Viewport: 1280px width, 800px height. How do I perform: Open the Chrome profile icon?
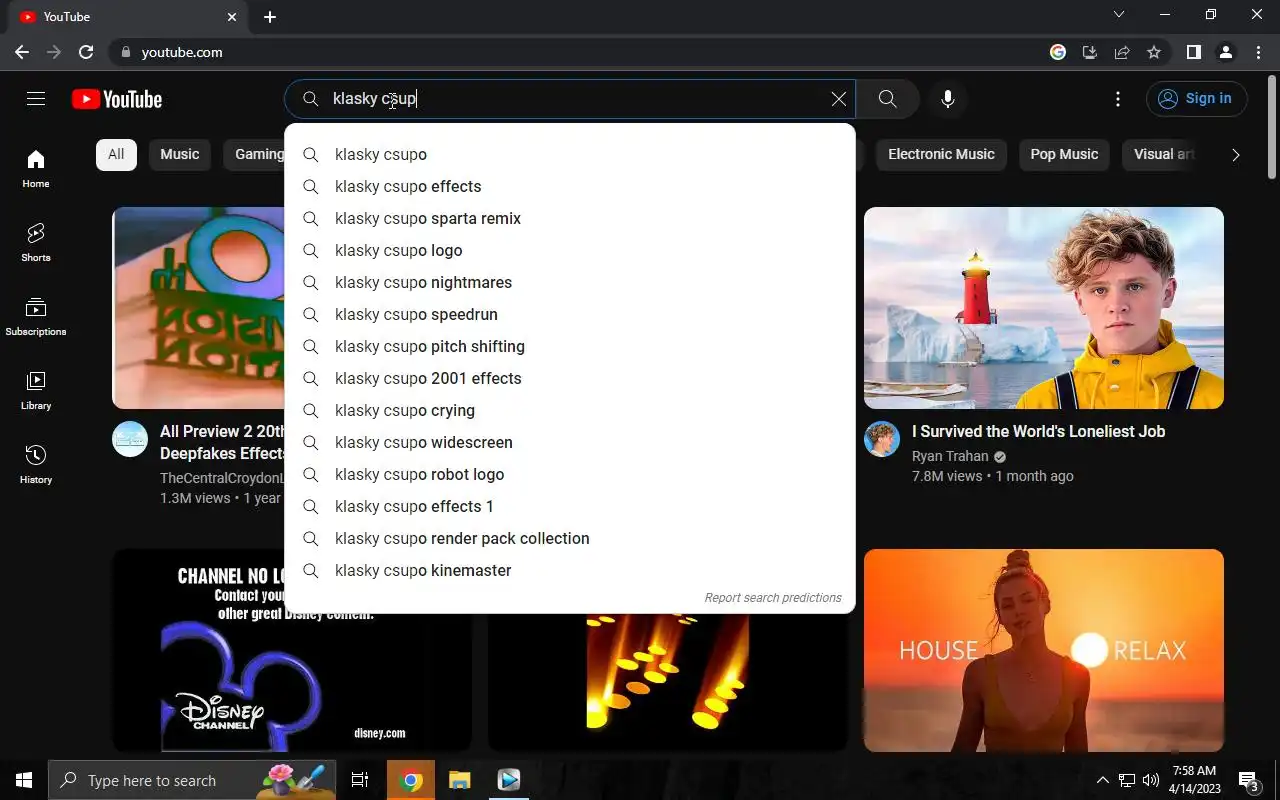(1226, 52)
